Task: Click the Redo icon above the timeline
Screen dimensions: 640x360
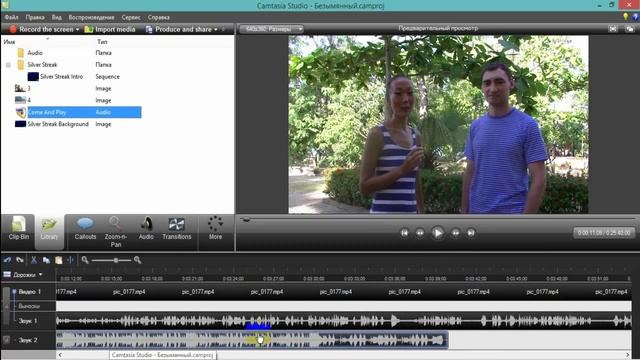Action: (19, 260)
